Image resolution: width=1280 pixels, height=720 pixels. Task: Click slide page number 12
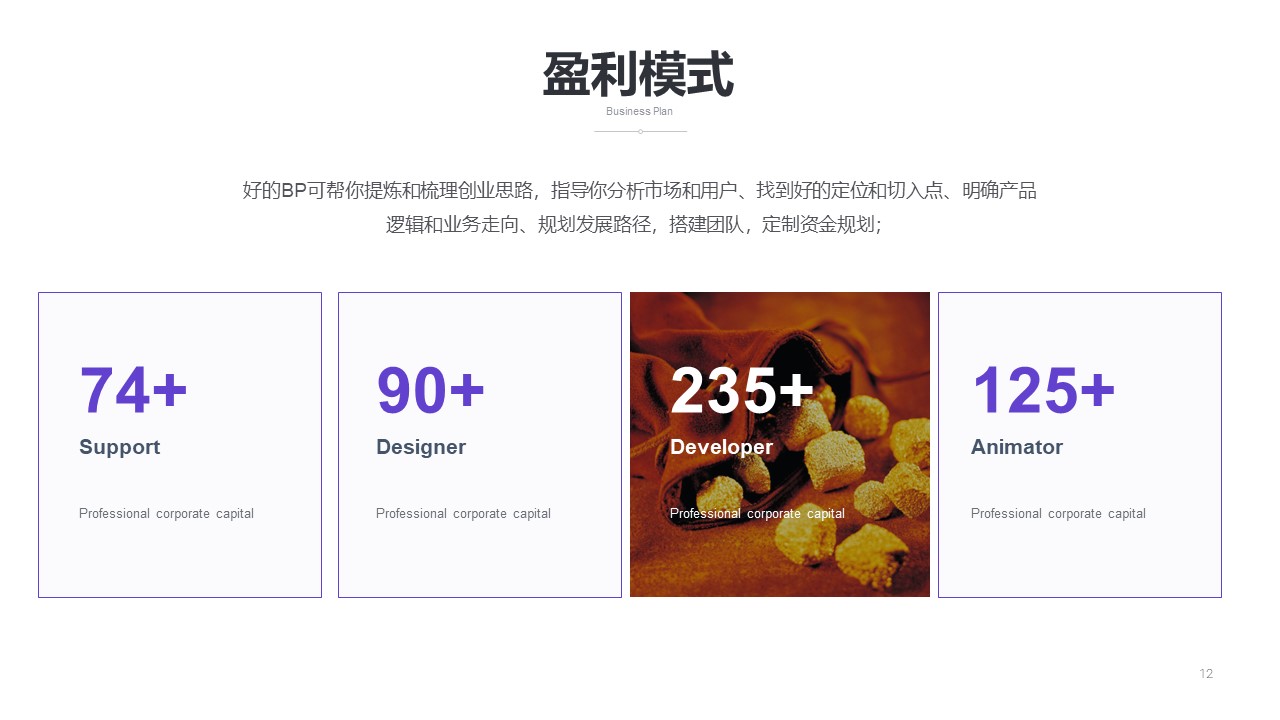(1206, 674)
